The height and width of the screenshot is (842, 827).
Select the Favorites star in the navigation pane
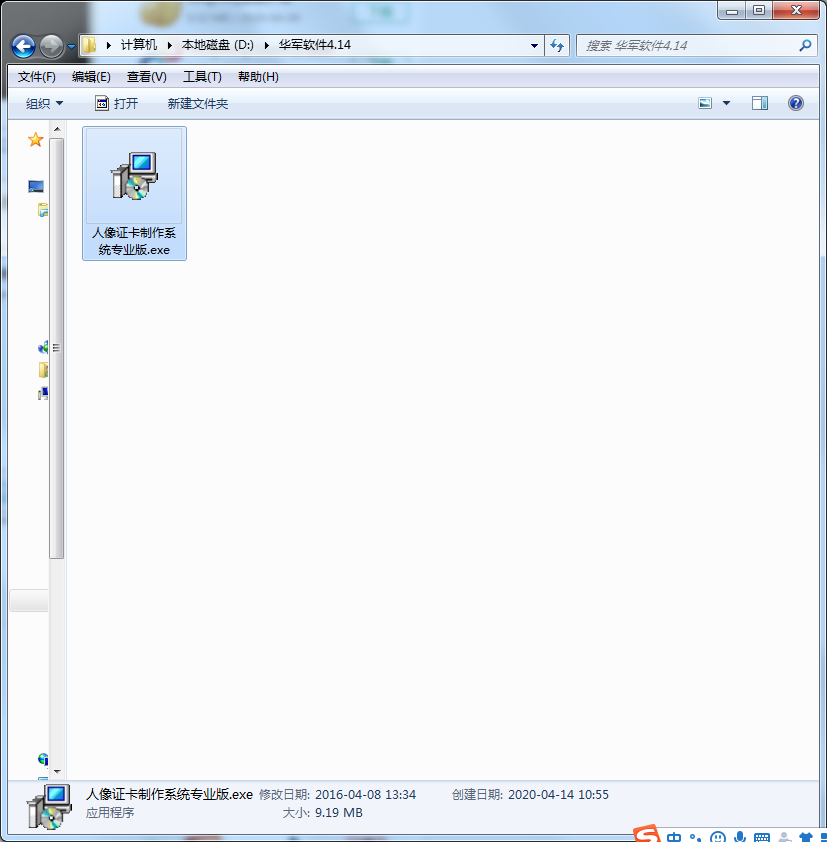tap(35, 140)
